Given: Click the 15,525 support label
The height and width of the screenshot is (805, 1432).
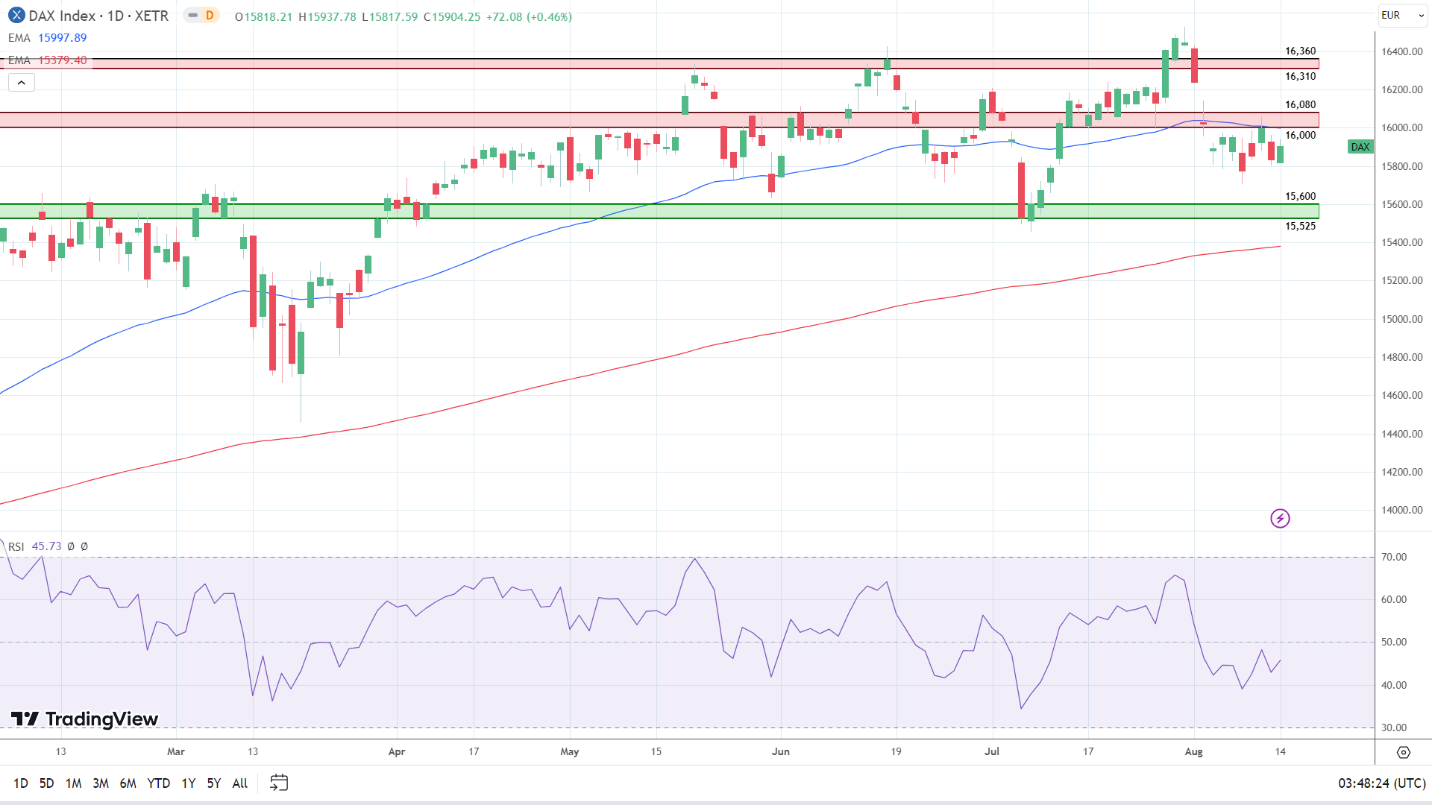Looking at the screenshot, I should pyautogui.click(x=1300, y=226).
